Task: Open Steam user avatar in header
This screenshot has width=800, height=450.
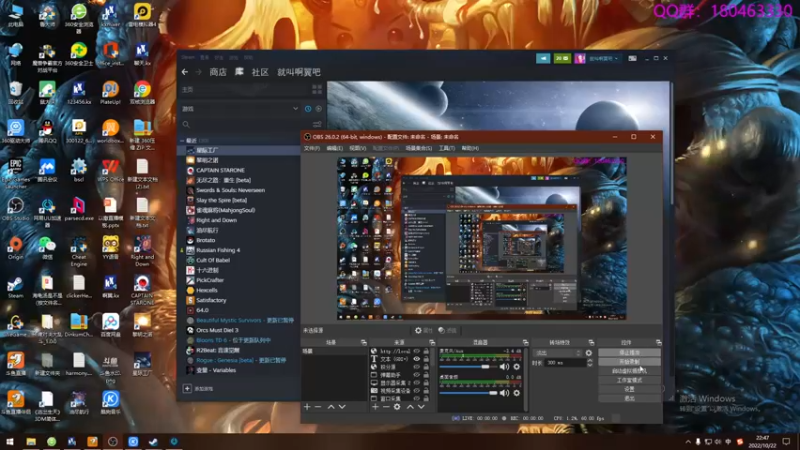Action: click(580, 59)
